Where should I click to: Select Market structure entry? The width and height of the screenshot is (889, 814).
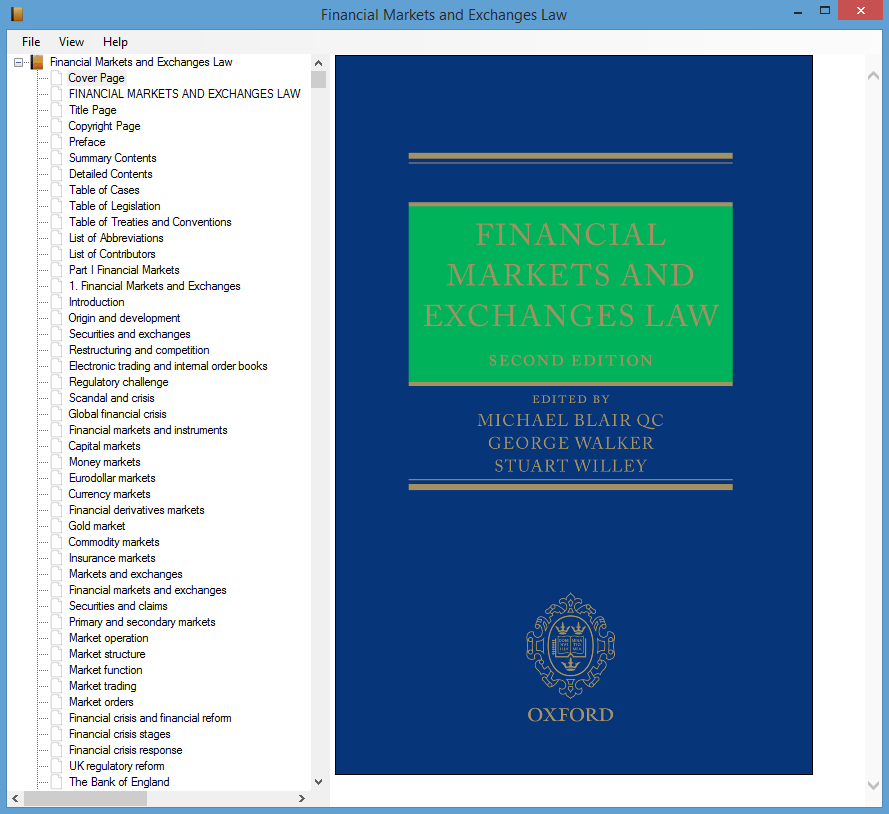tap(107, 654)
